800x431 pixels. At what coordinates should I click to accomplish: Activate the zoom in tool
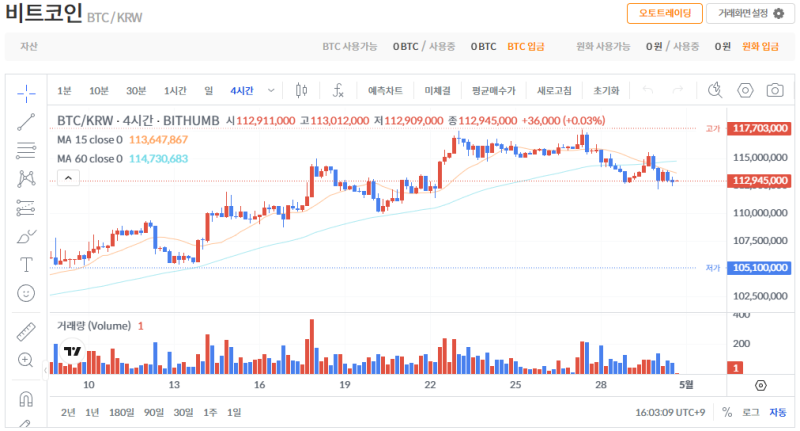26,360
